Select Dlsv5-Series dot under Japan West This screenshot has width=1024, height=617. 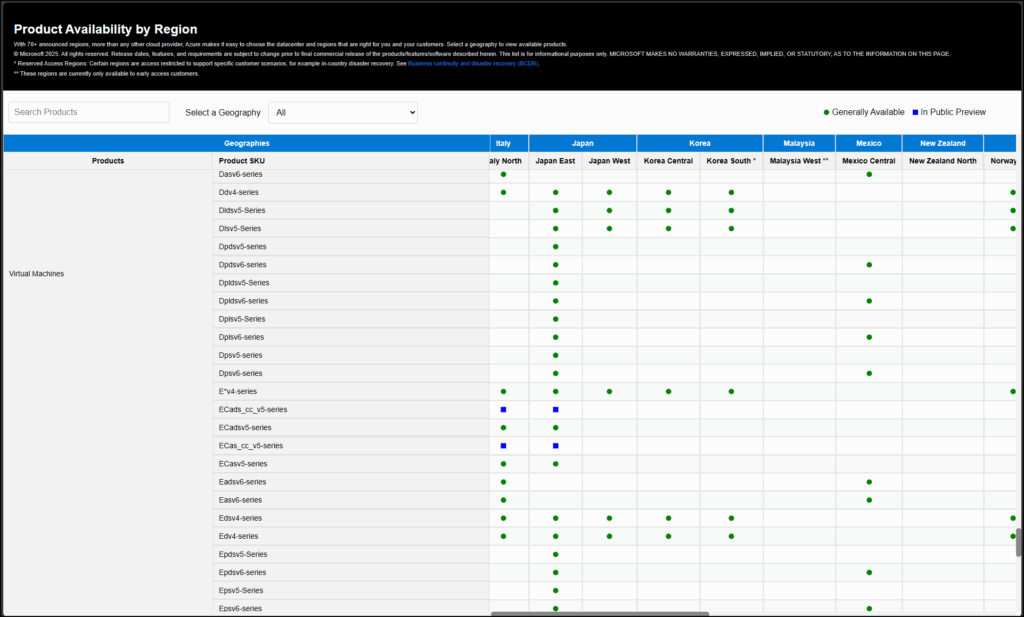click(609, 229)
